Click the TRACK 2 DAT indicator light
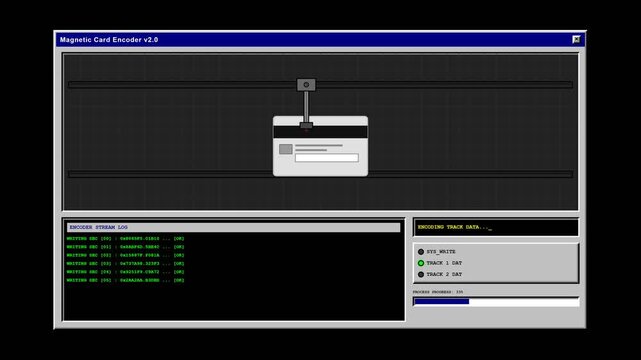 pyautogui.click(x=421, y=275)
